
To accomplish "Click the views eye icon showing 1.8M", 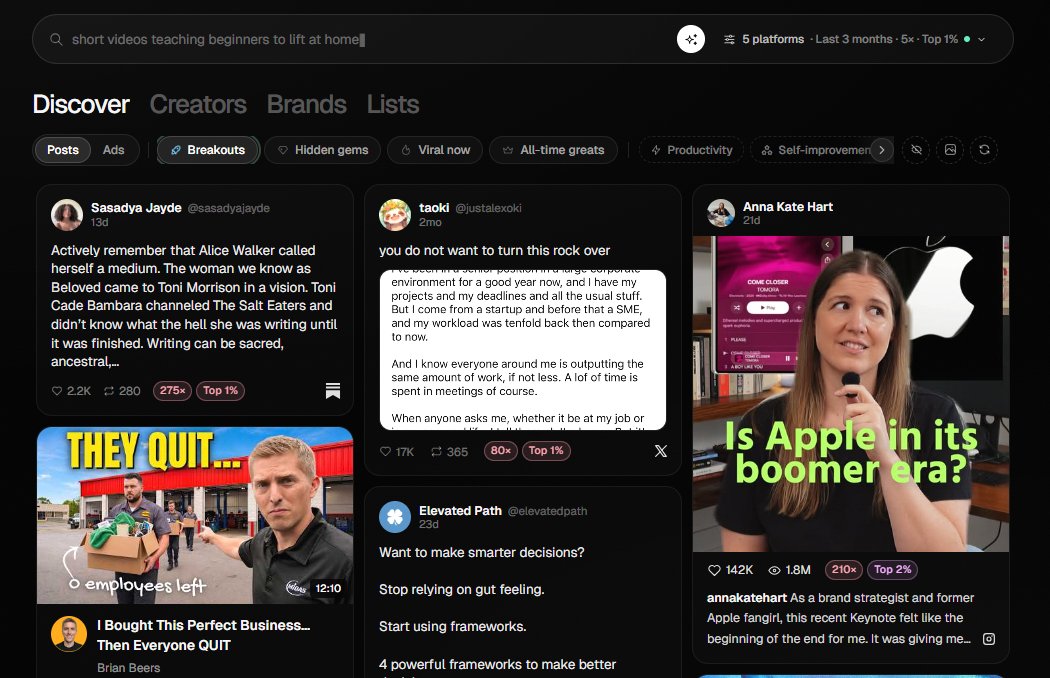I will pyautogui.click(x=774, y=570).
